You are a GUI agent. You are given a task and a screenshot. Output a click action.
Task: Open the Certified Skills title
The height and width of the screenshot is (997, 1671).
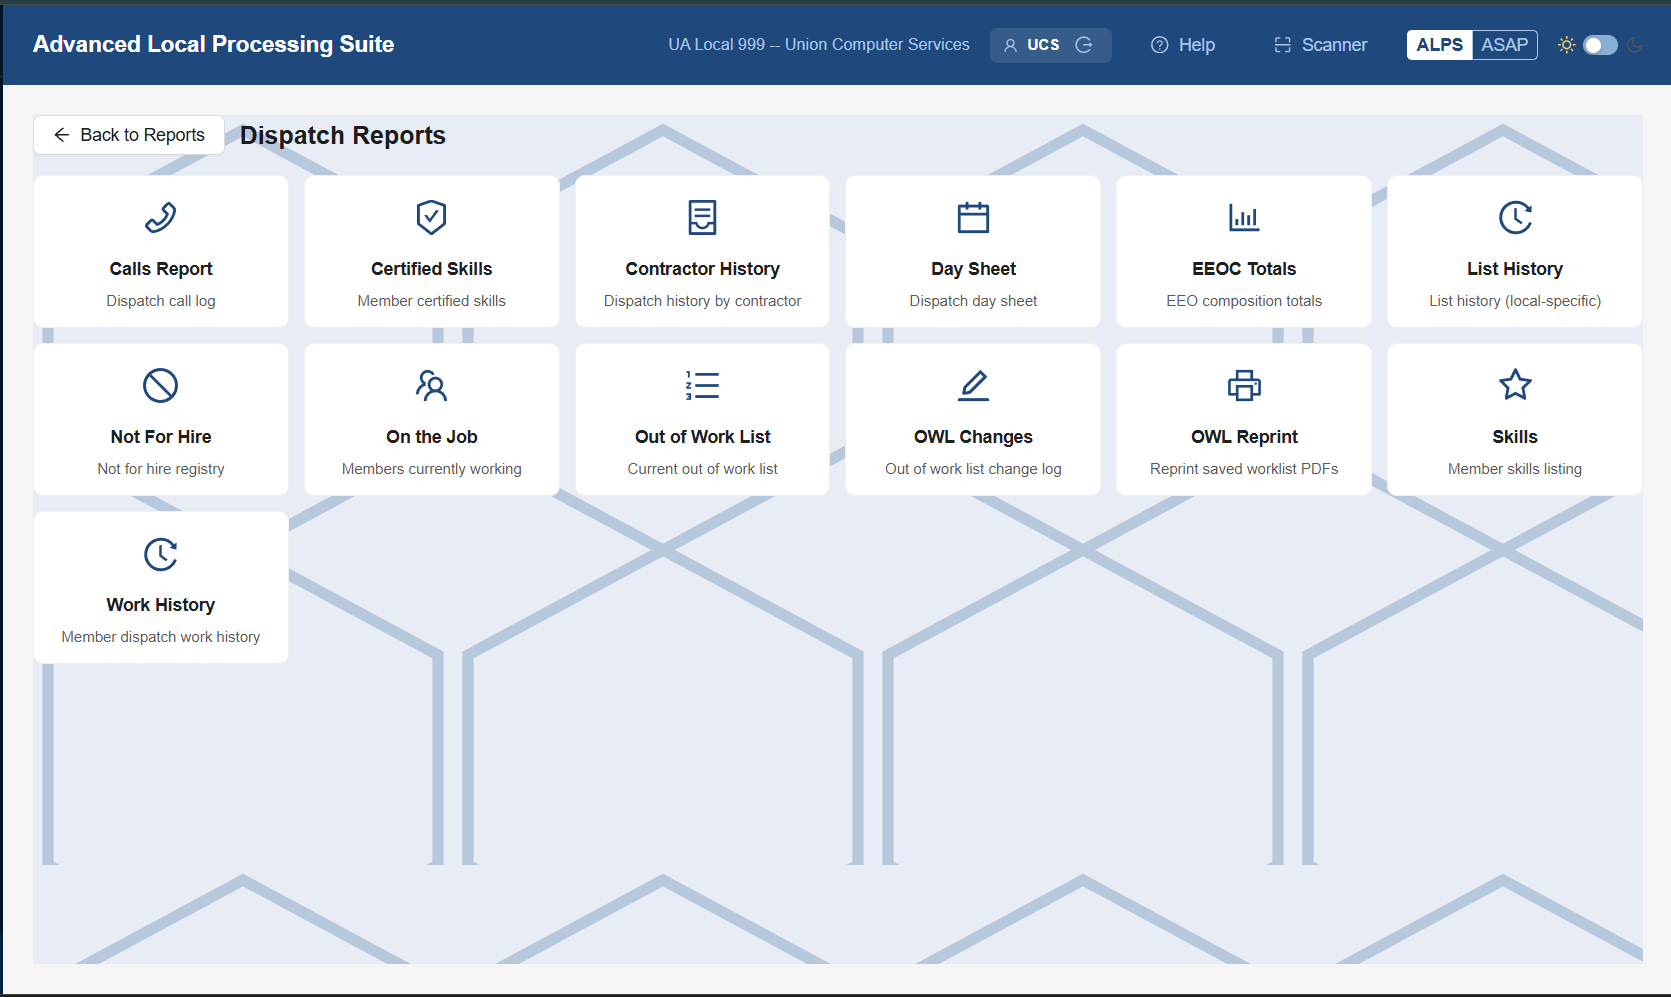point(431,269)
